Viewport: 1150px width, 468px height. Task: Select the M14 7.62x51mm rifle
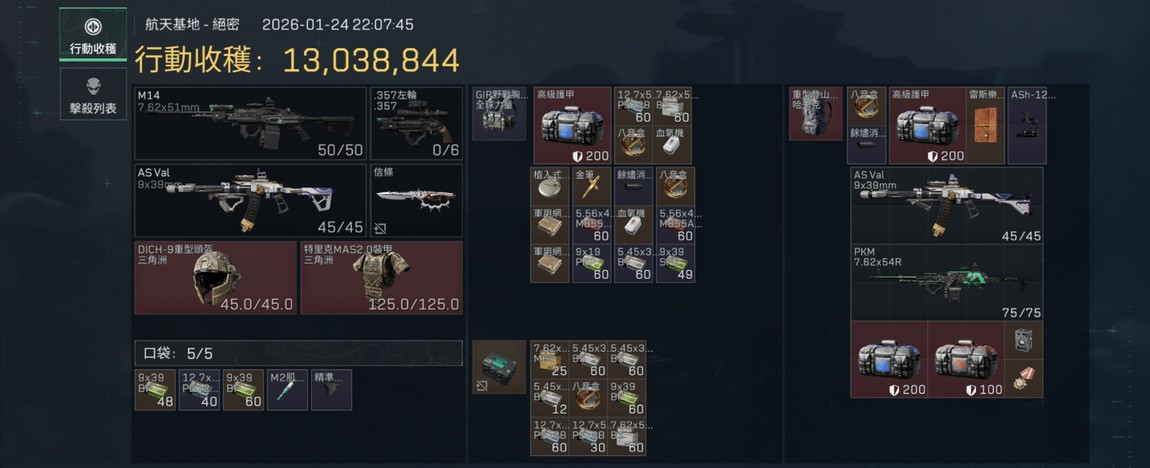pyautogui.click(x=250, y=123)
